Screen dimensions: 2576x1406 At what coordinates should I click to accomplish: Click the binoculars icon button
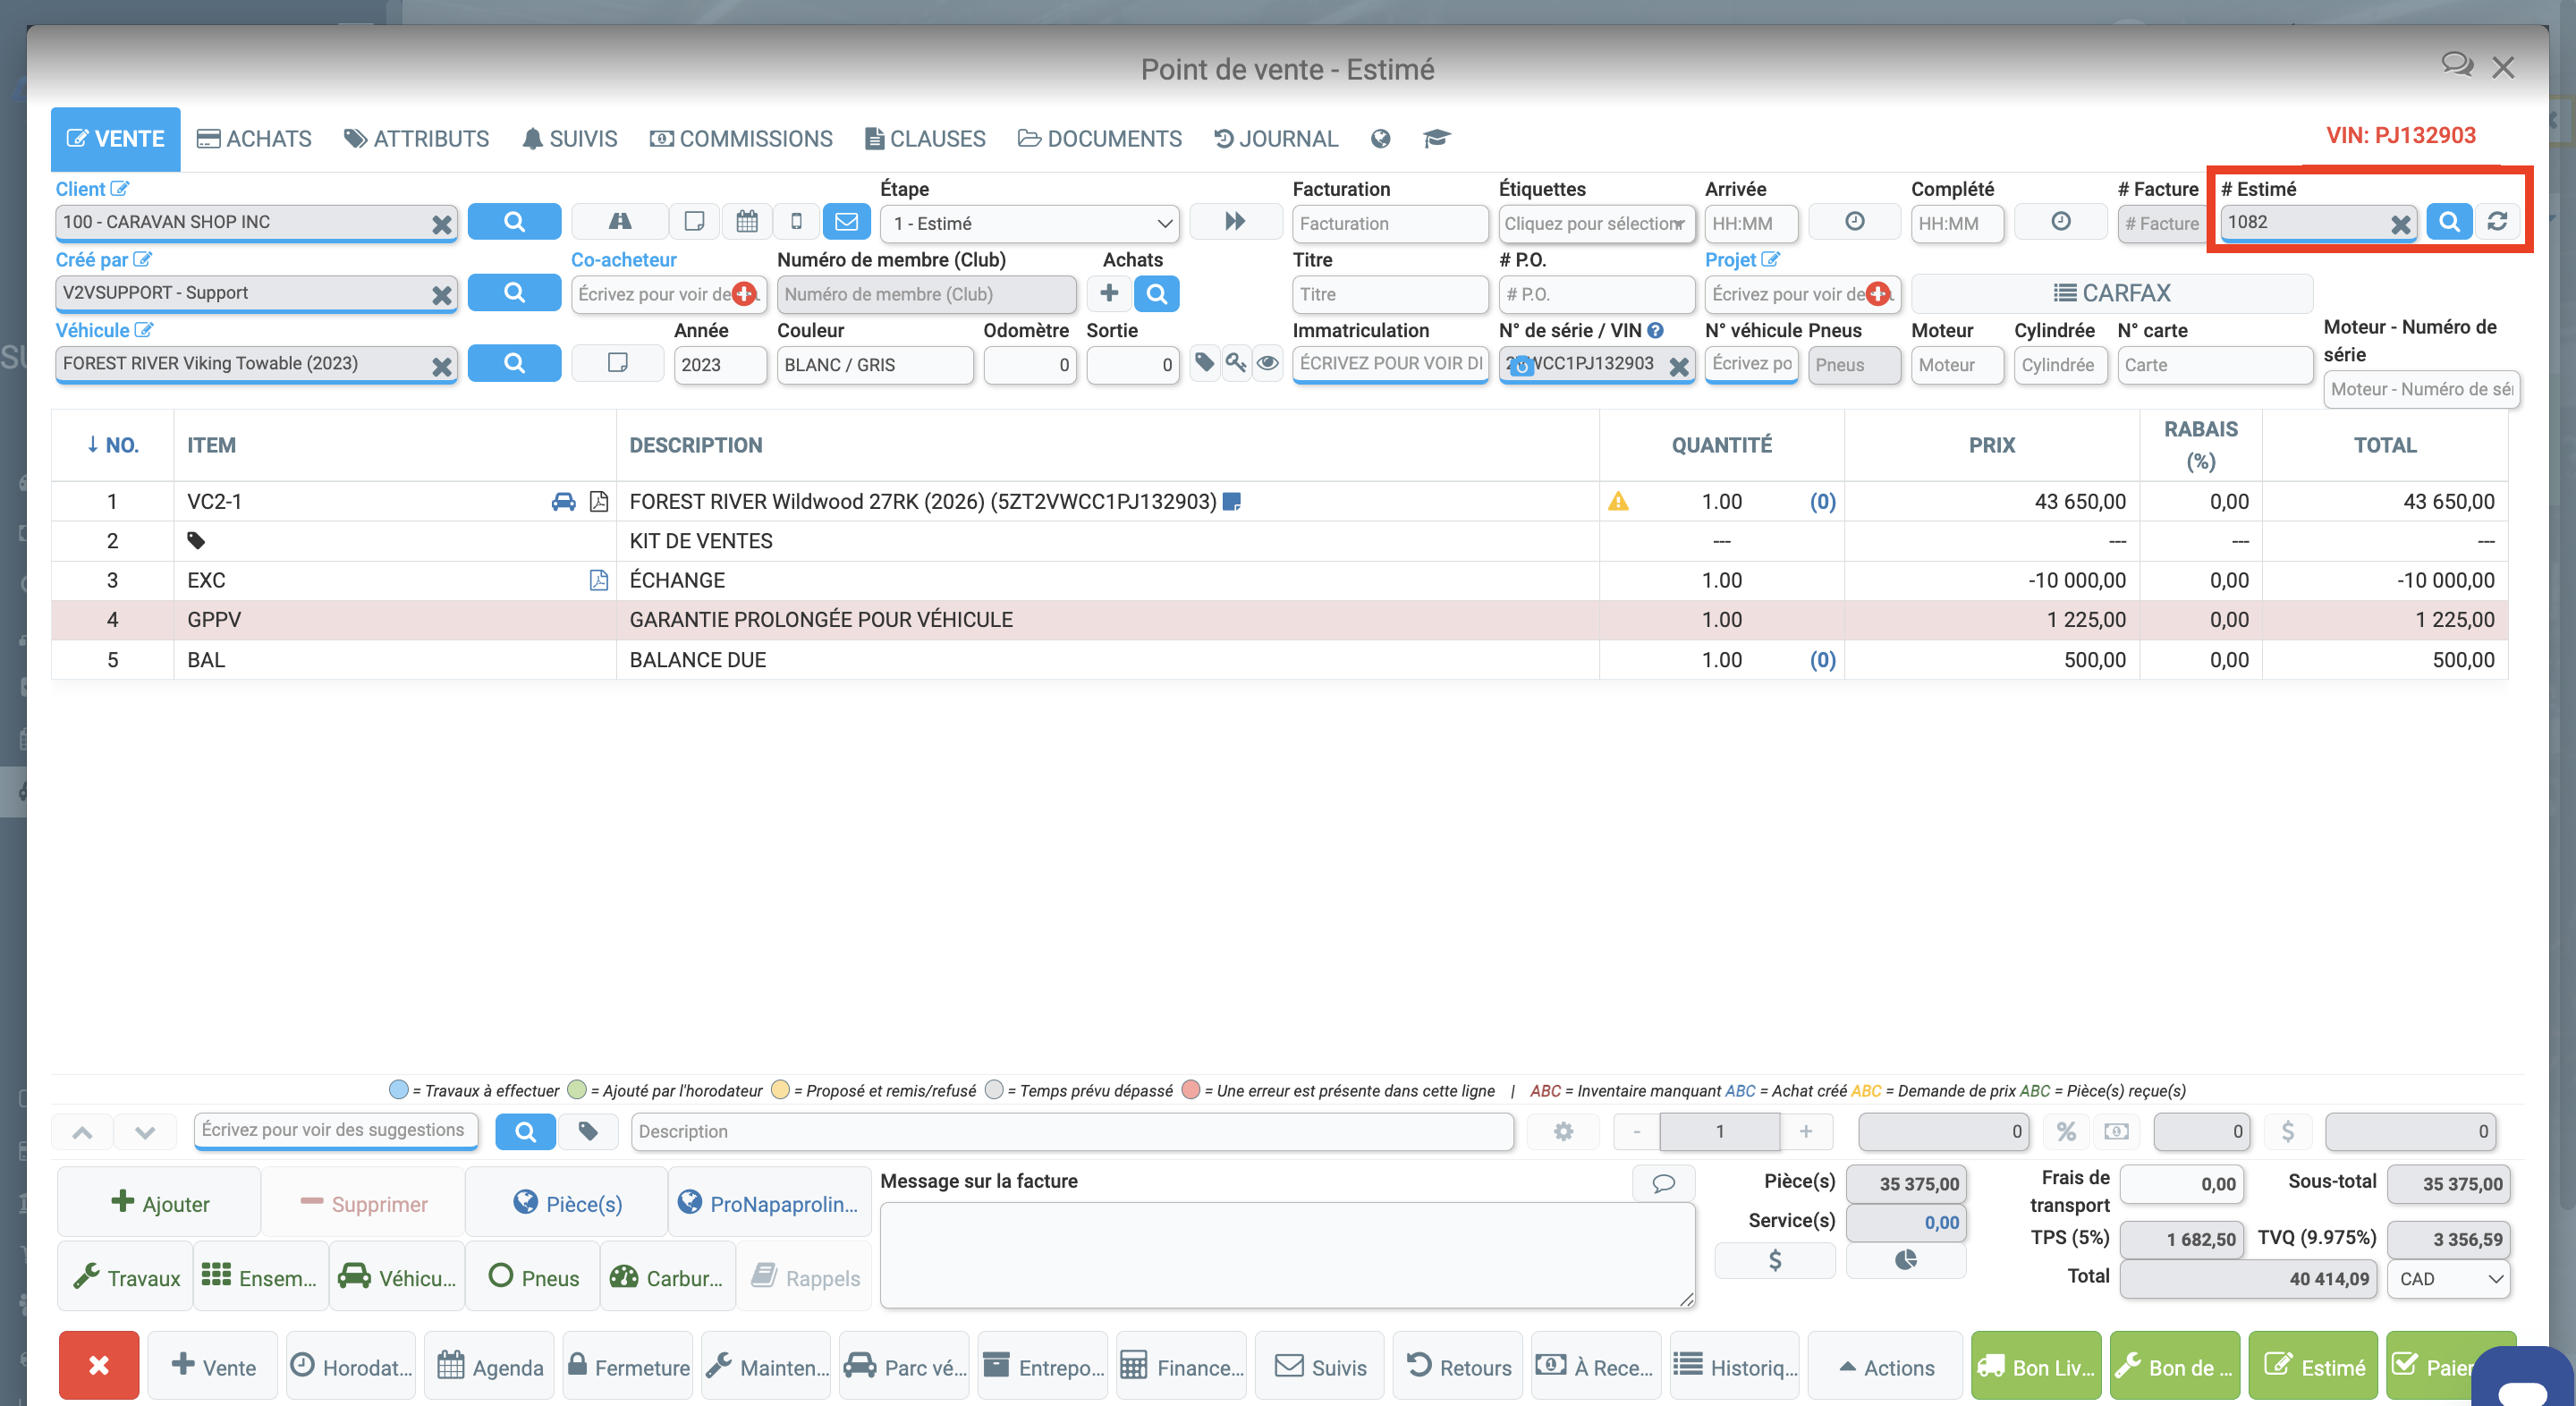620,222
